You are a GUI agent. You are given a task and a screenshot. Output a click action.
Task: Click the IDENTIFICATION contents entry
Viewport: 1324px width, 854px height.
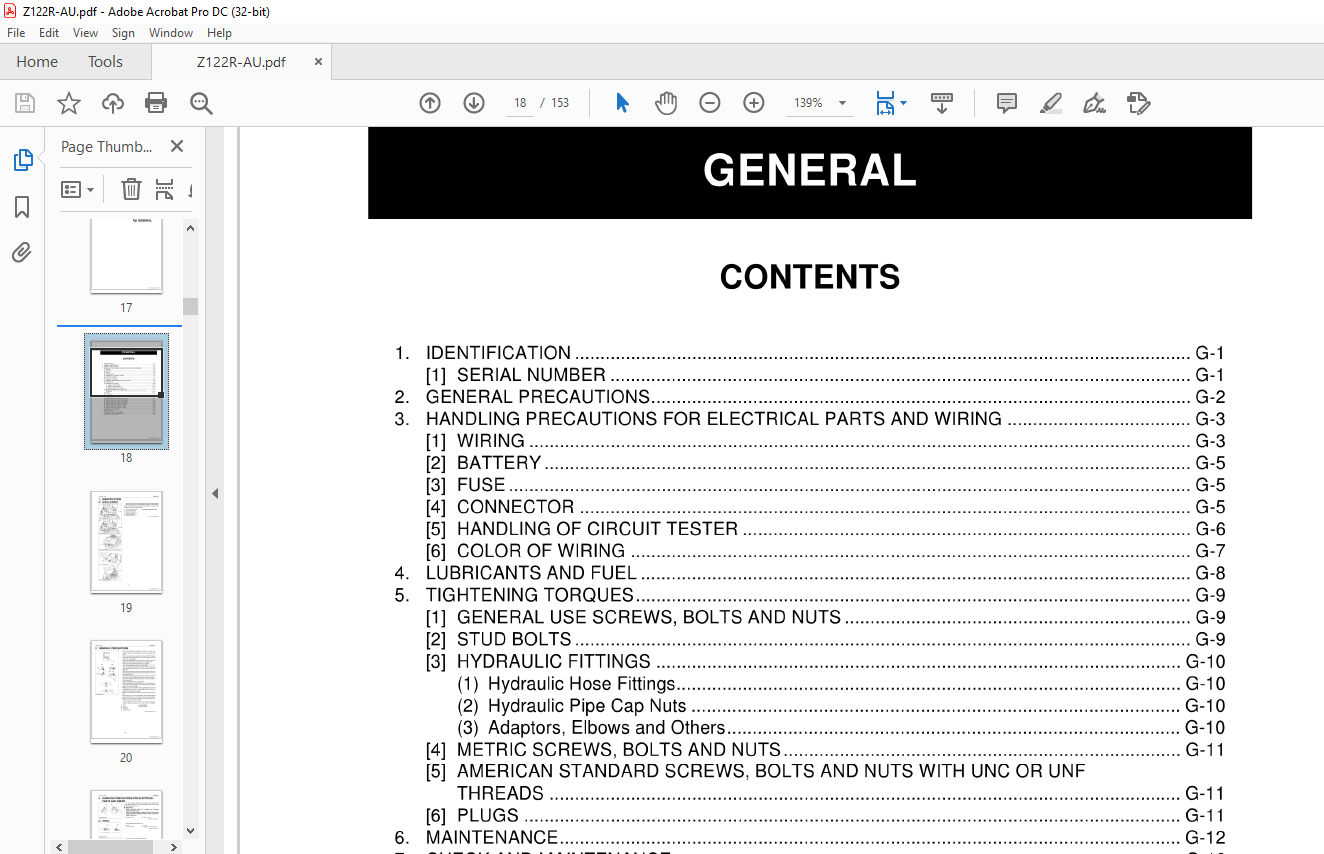click(x=809, y=353)
